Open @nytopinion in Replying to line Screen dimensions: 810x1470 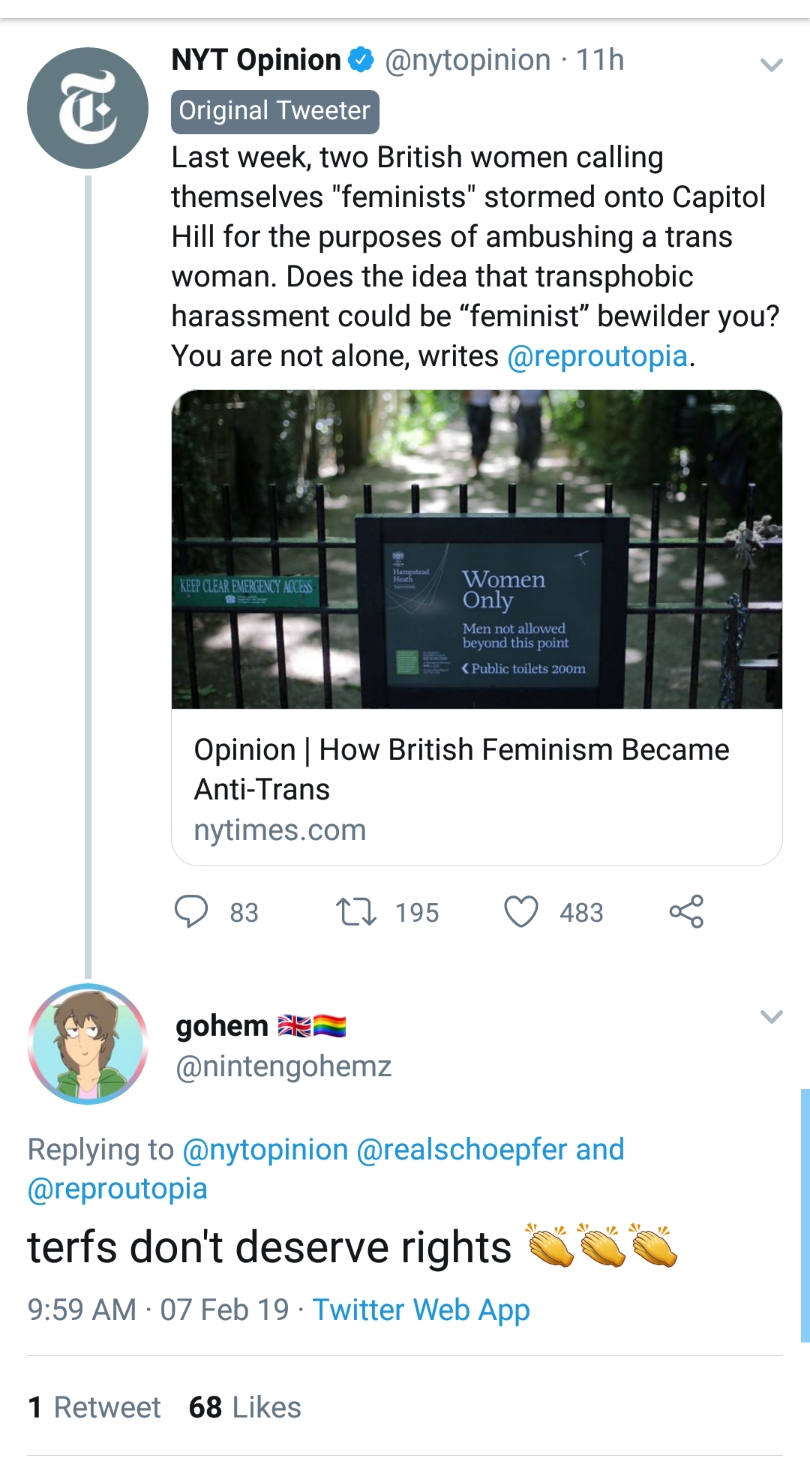(x=265, y=1149)
